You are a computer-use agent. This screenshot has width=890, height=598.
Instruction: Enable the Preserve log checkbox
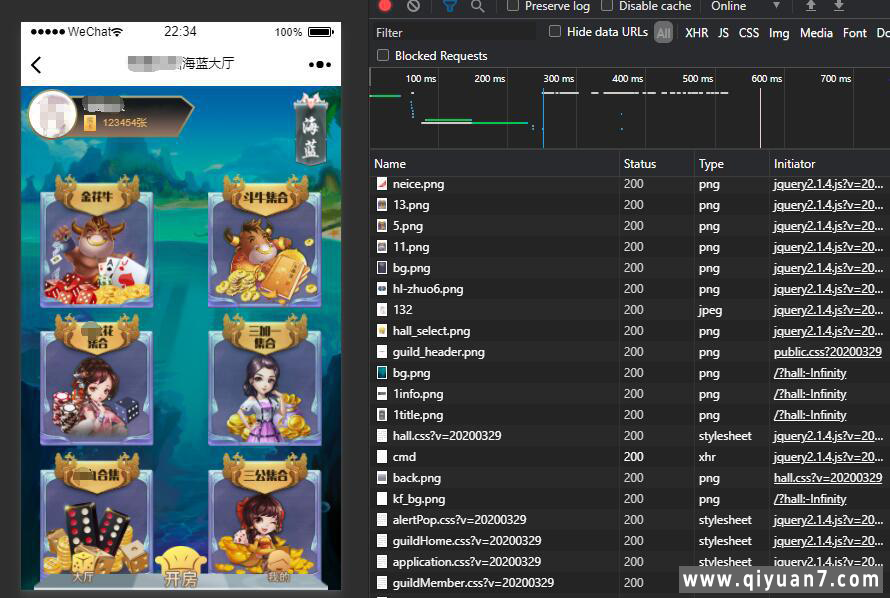(513, 6)
